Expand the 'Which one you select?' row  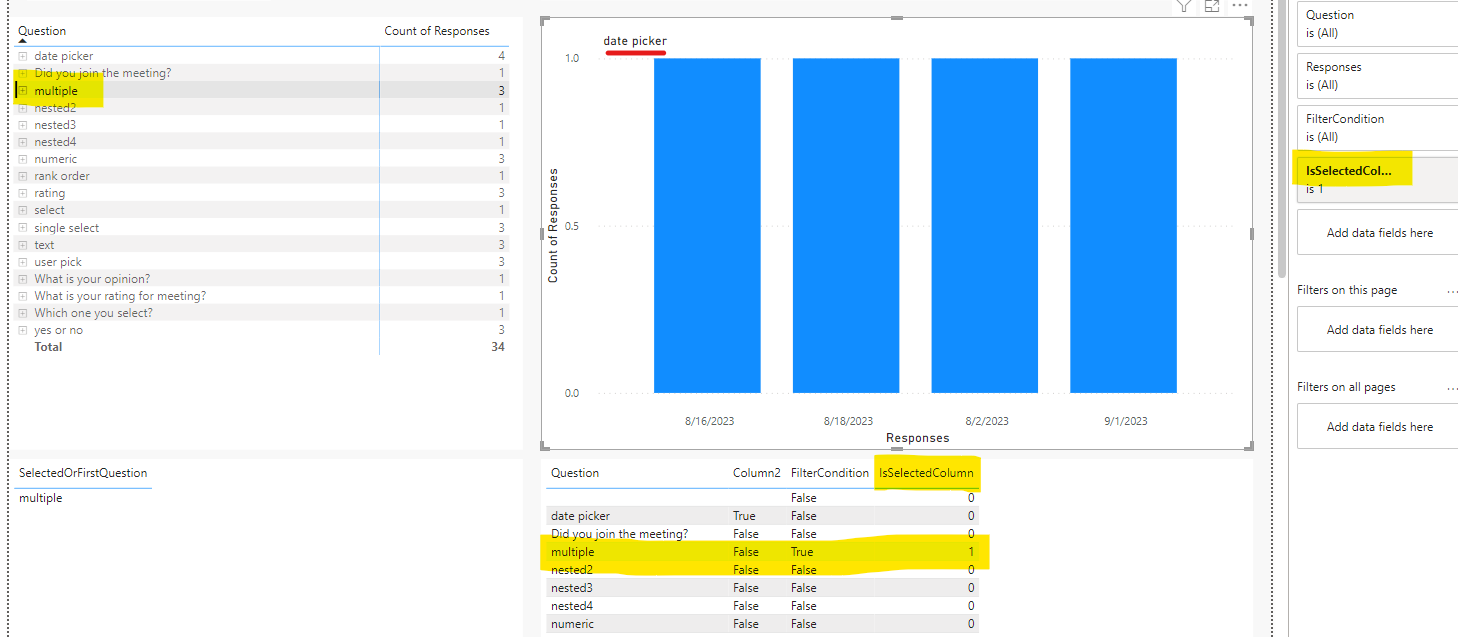(x=23, y=313)
